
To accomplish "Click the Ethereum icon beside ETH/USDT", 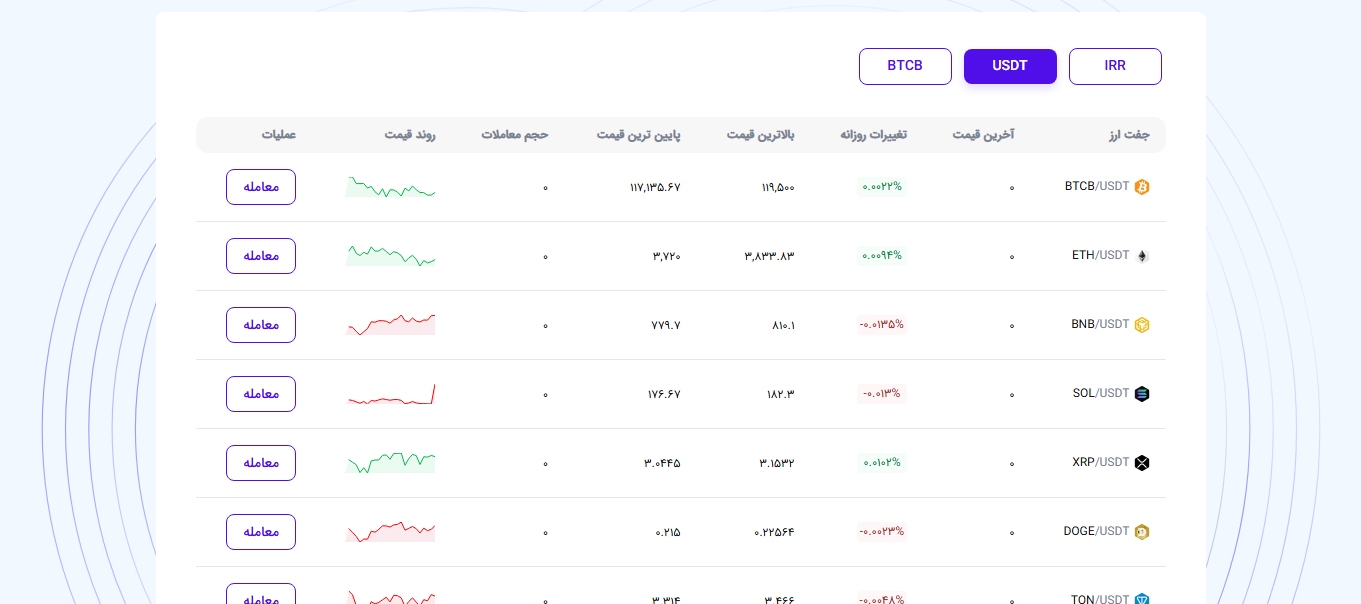I will (1142, 256).
